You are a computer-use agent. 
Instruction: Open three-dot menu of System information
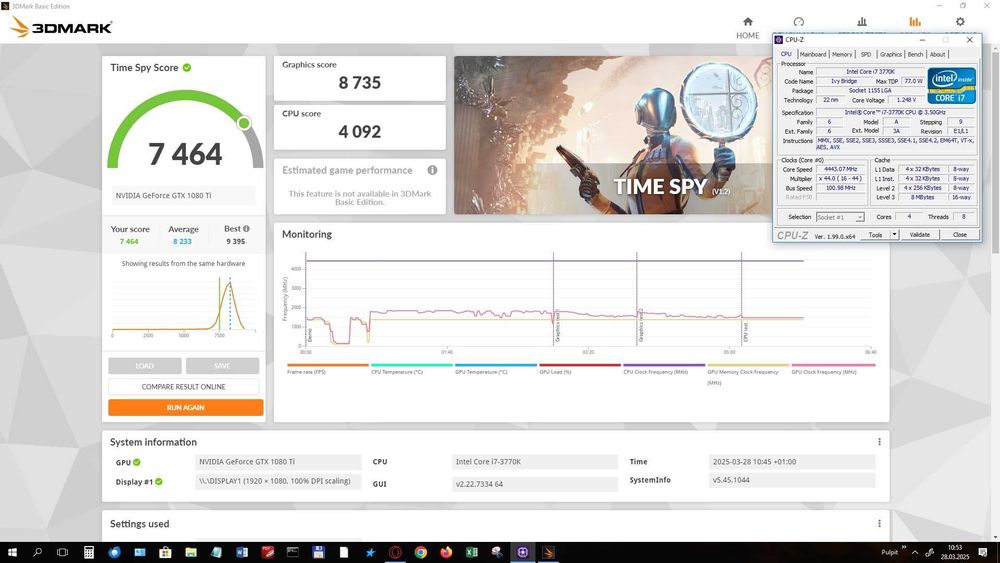pos(879,442)
